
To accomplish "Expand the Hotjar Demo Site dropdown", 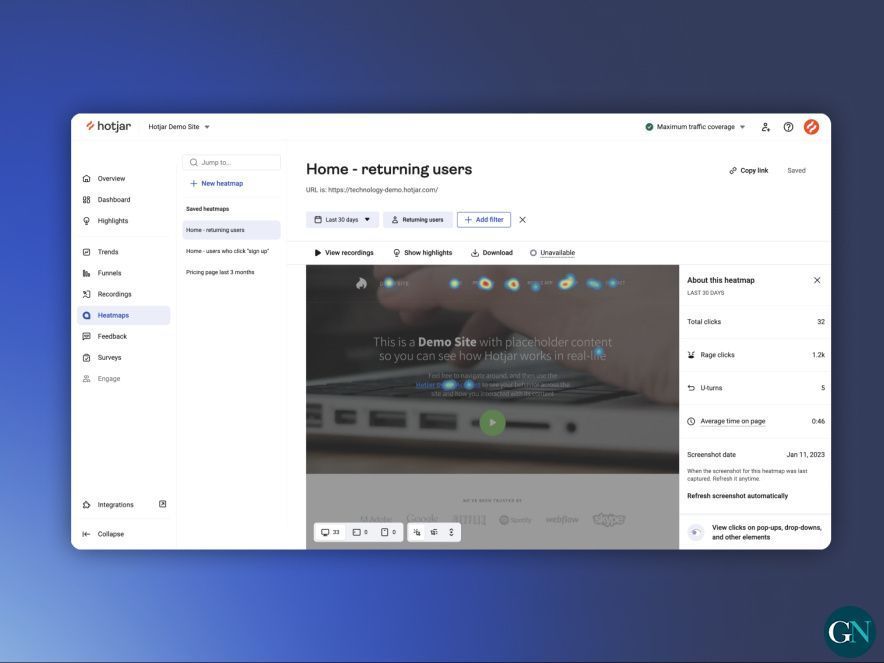I will (179, 127).
